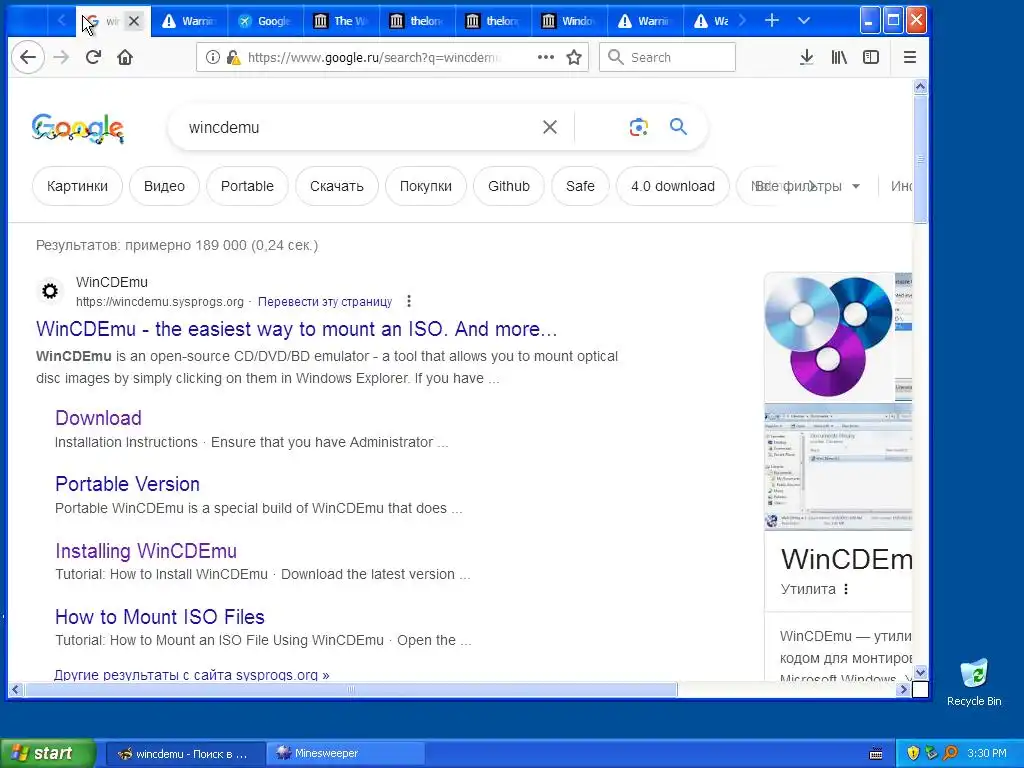Switch to the Windo tab
The height and width of the screenshot is (768, 1024).
coord(569,21)
